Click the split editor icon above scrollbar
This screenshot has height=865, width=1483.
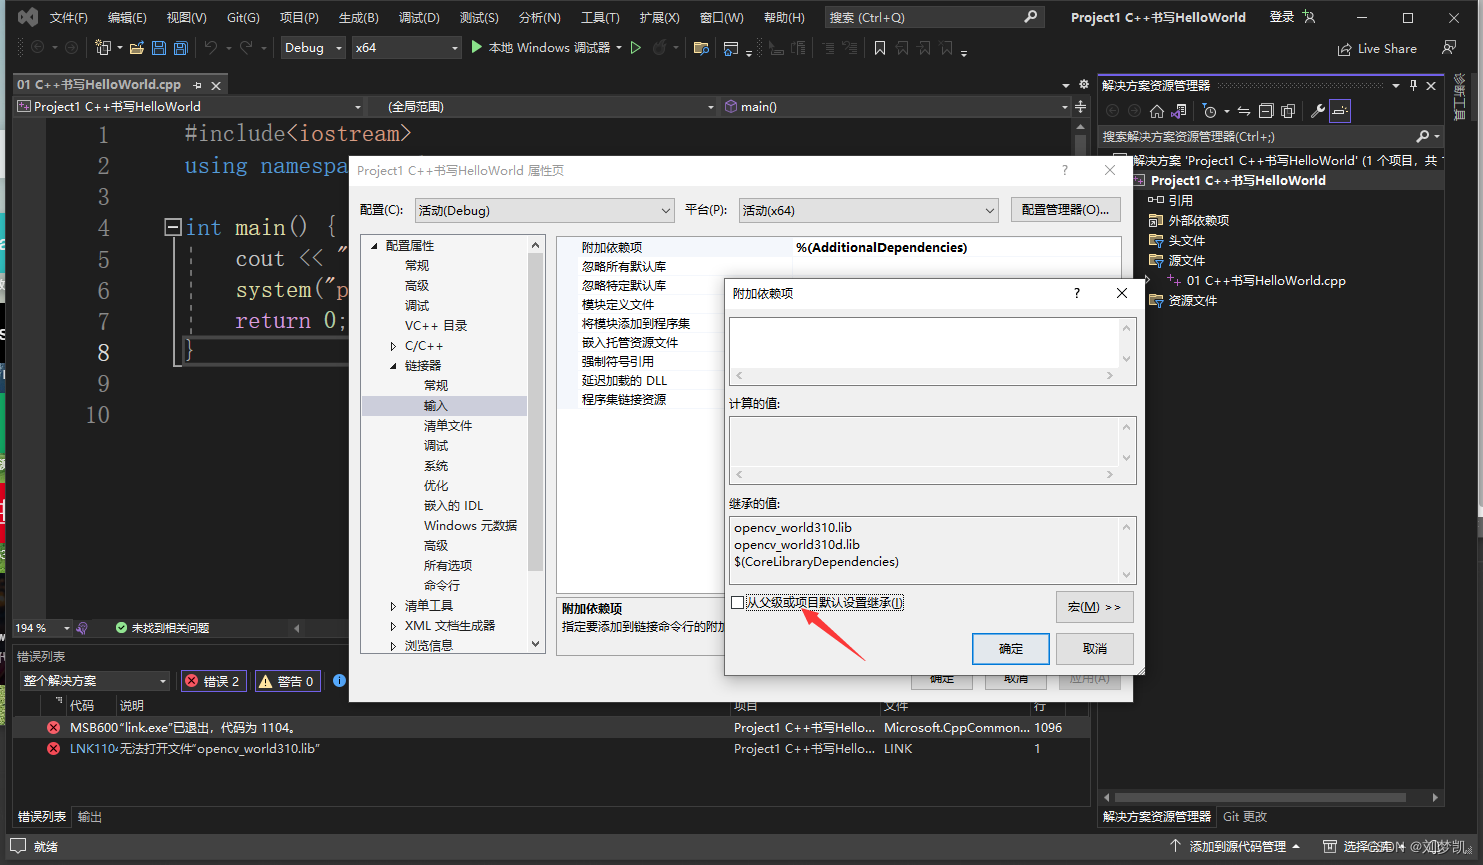[1081, 106]
